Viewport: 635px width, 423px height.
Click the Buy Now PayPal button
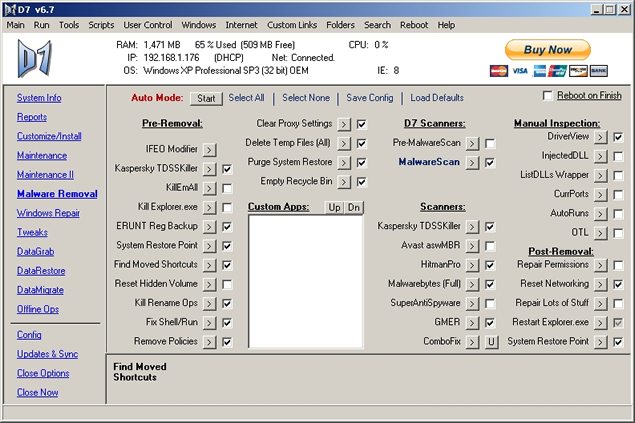click(548, 50)
